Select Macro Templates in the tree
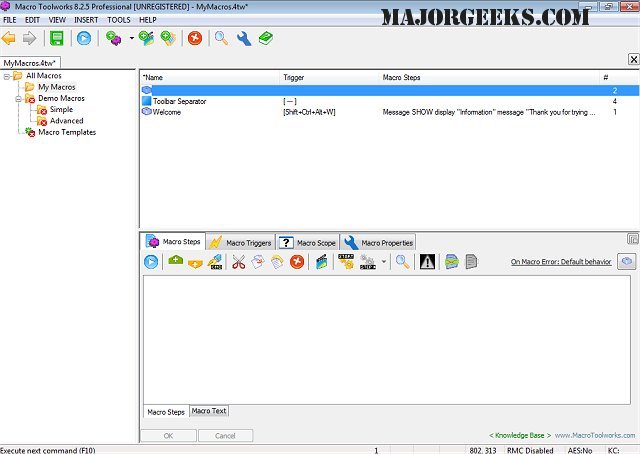This screenshot has height=454, width=640. coord(67,132)
